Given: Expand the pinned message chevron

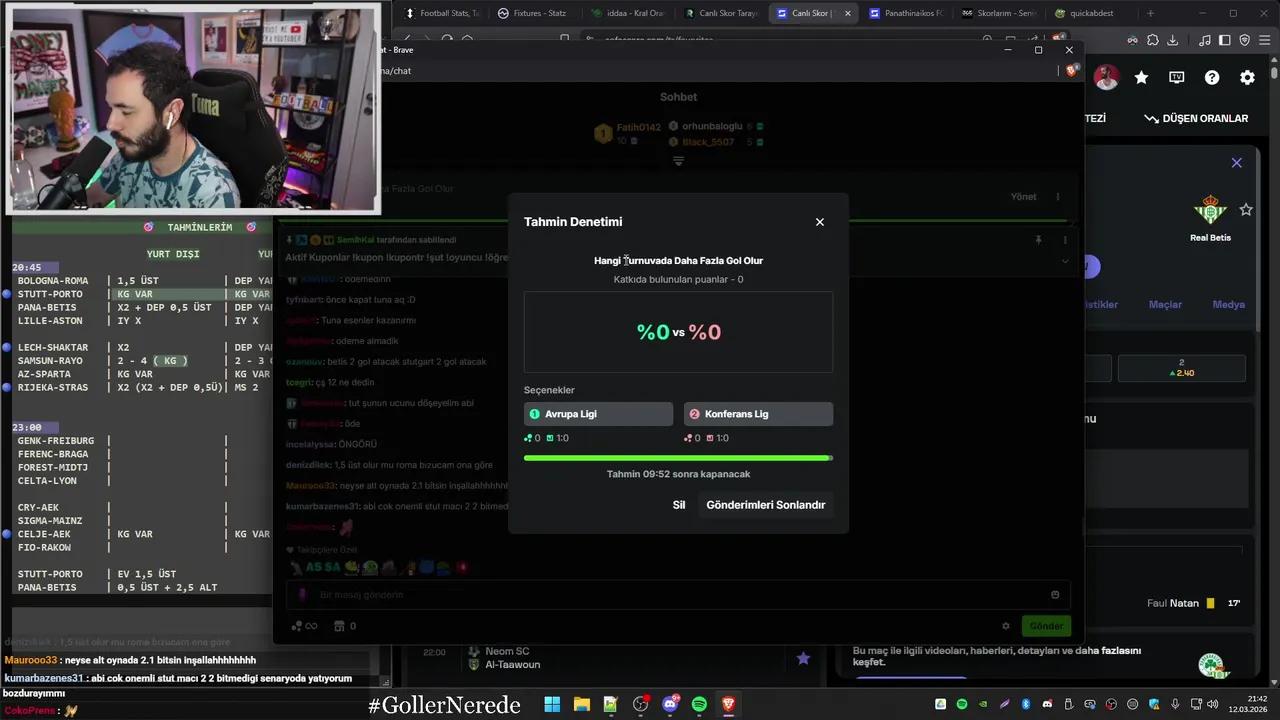Looking at the screenshot, I should pos(1065,261).
